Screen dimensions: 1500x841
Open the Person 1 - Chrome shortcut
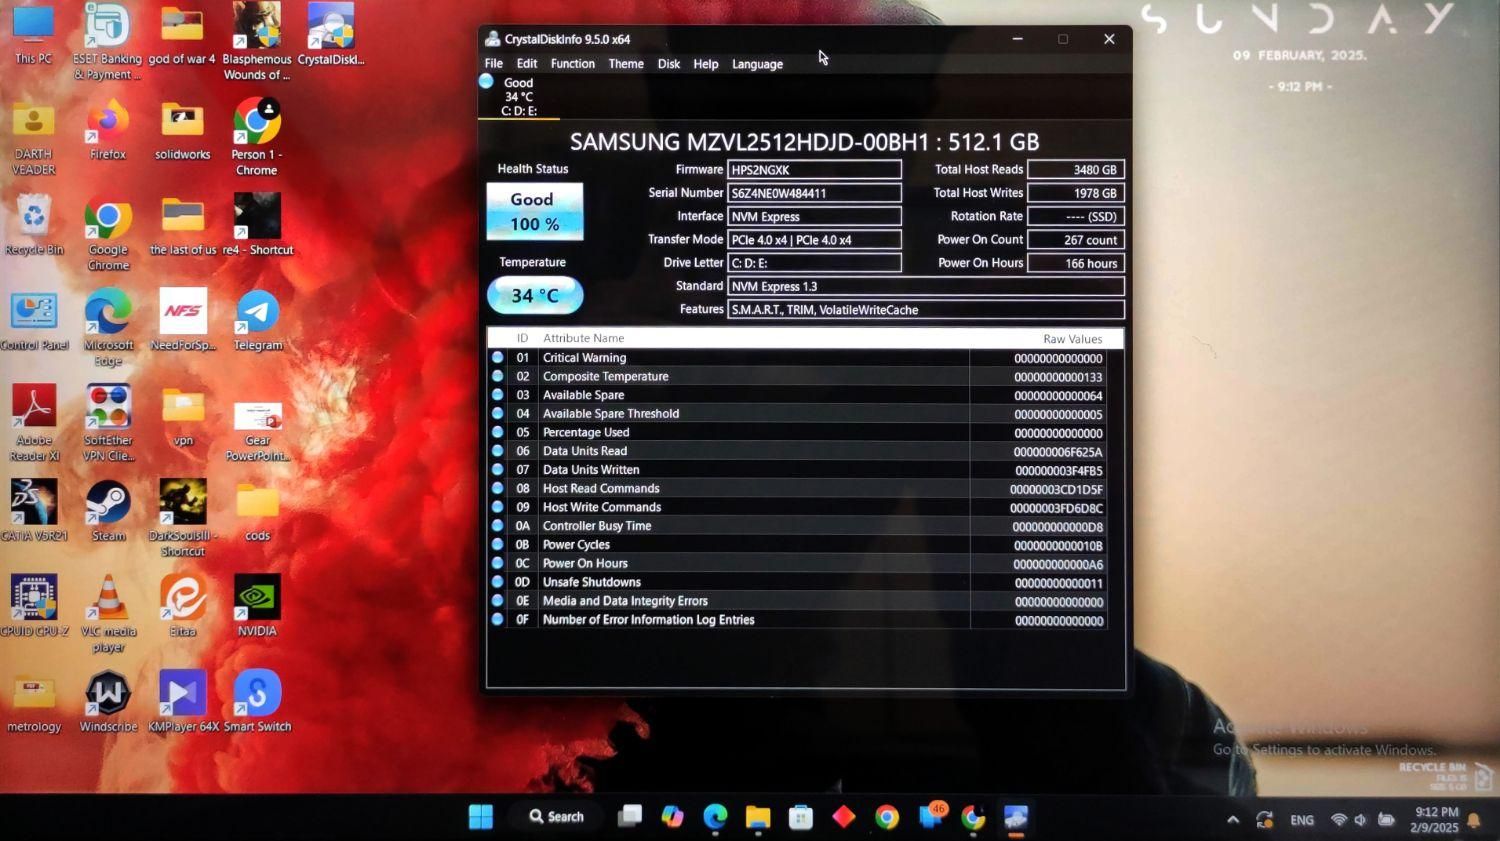point(257,135)
